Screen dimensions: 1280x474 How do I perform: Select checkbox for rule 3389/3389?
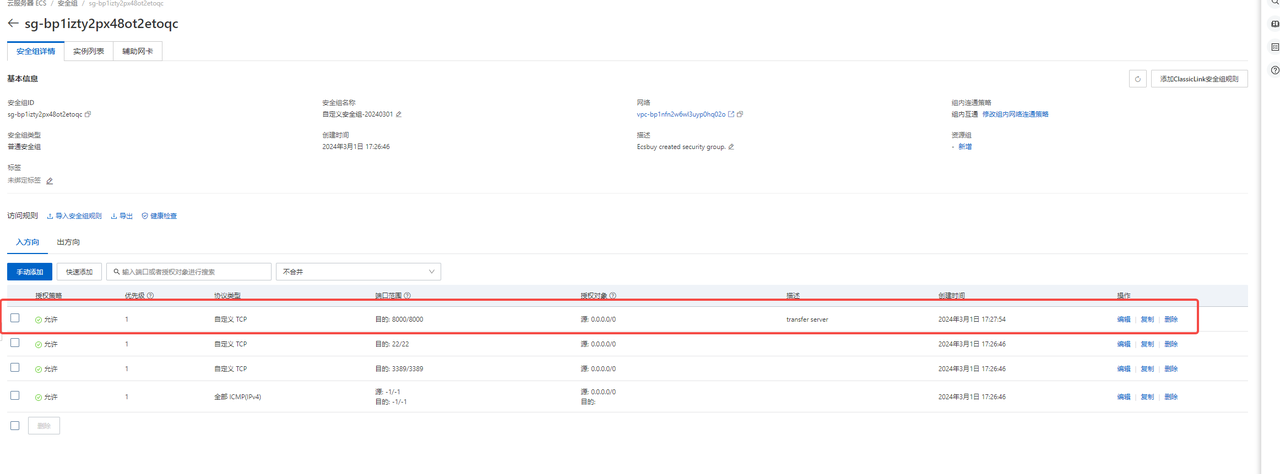[15, 368]
